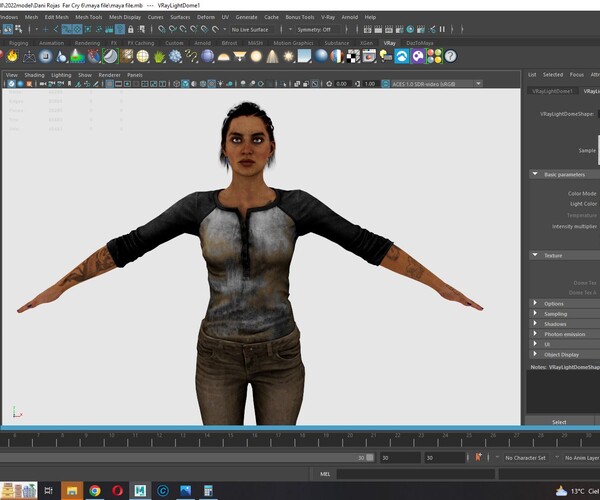Open the viewport Renderer menu
Image resolution: width=600 pixels, height=500 pixels.
(x=109, y=75)
